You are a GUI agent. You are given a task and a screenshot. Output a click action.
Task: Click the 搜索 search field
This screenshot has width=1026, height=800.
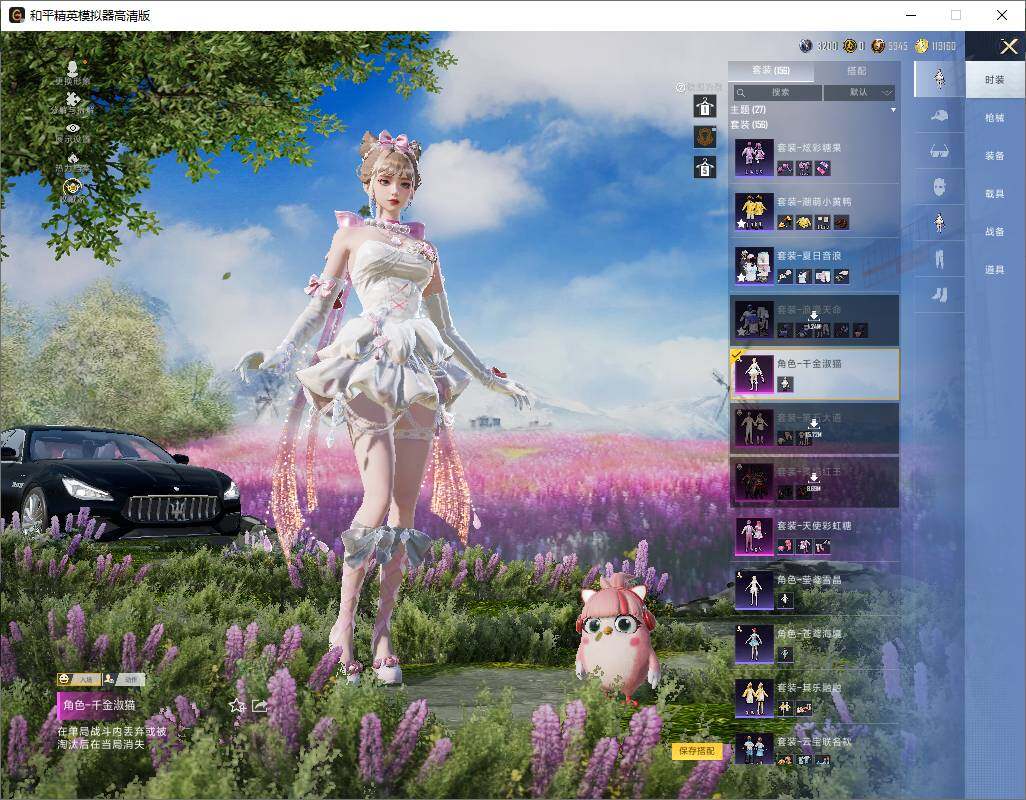tap(777, 92)
